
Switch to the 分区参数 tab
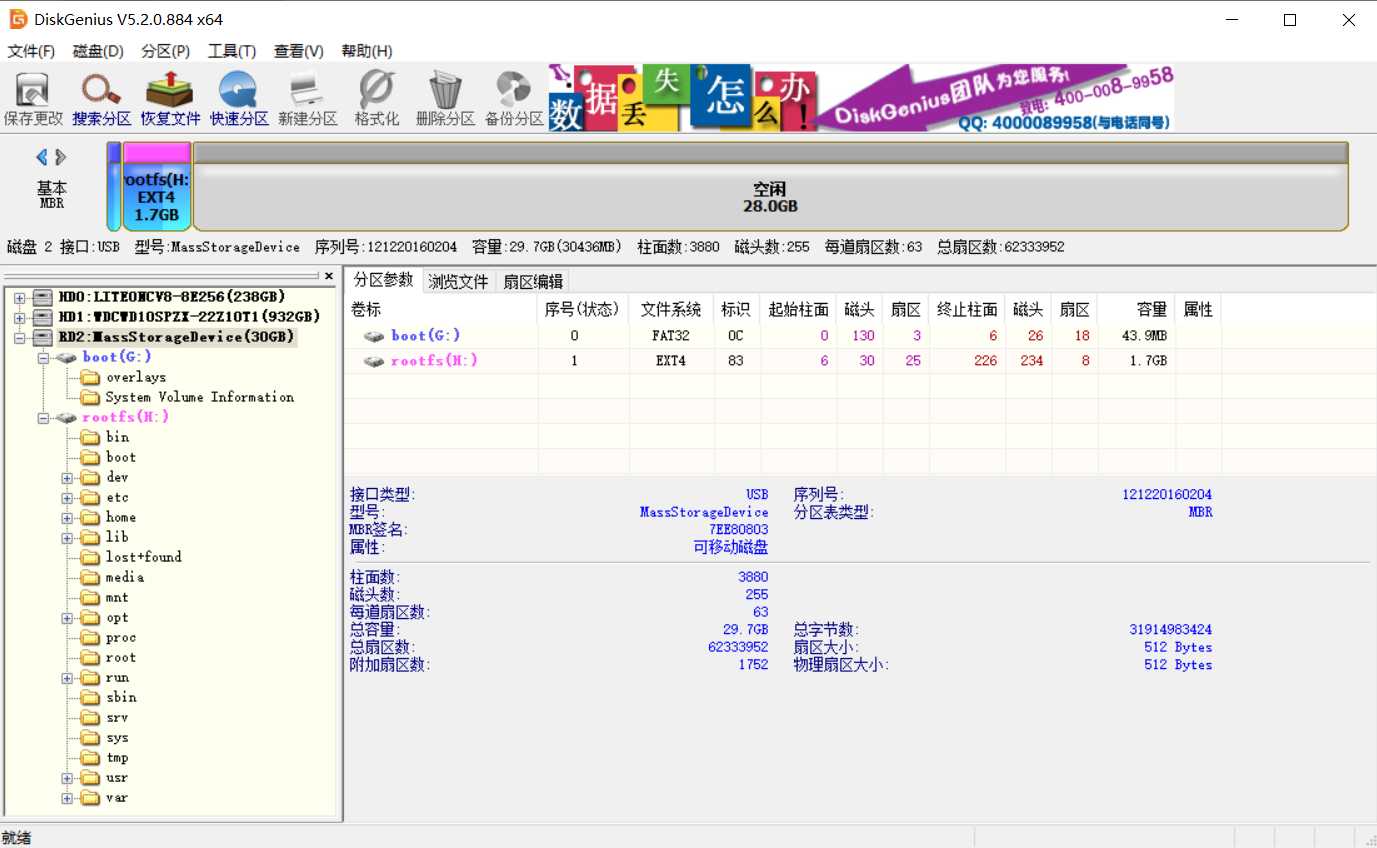(x=384, y=280)
